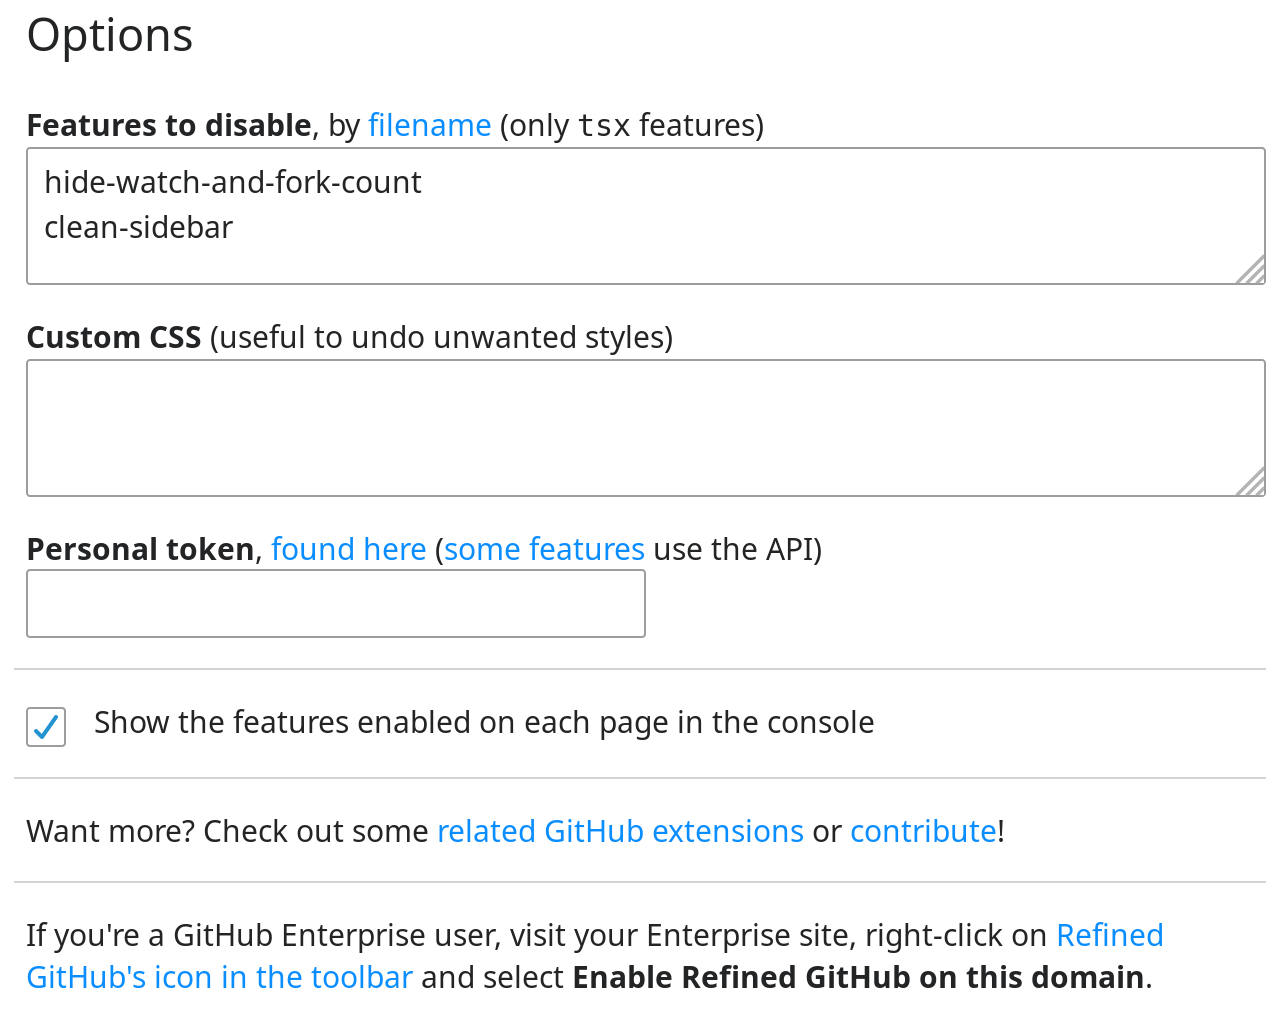This screenshot has height=1036, width=1284.
Task: Click the Personal token input field
Action: 335,602
